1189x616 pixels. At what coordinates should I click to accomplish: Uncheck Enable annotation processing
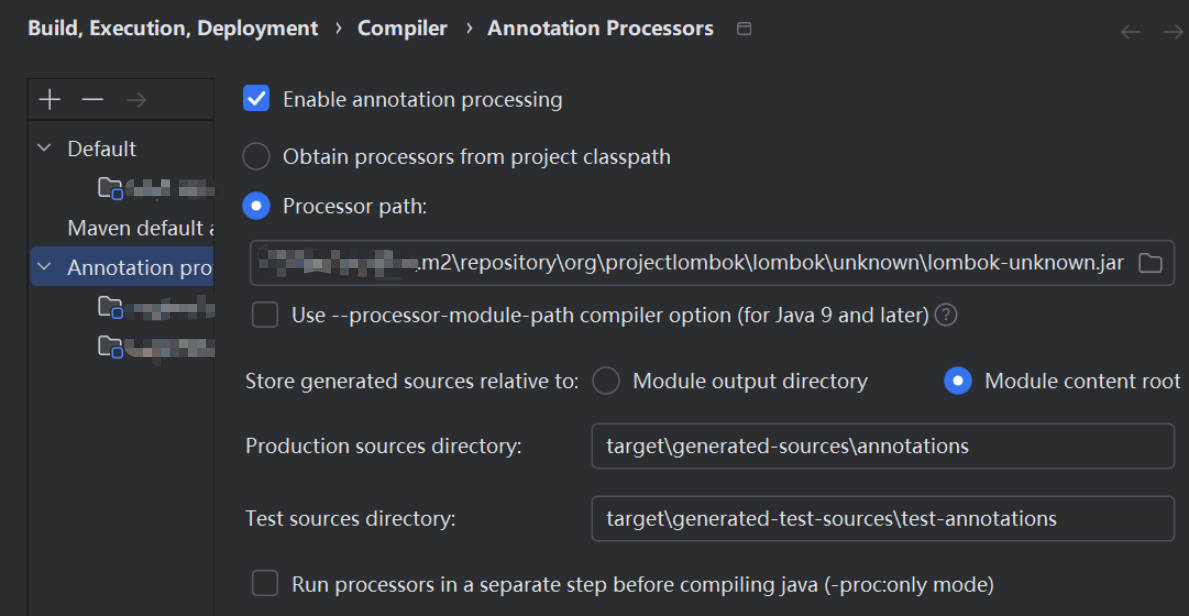(257, 99)
